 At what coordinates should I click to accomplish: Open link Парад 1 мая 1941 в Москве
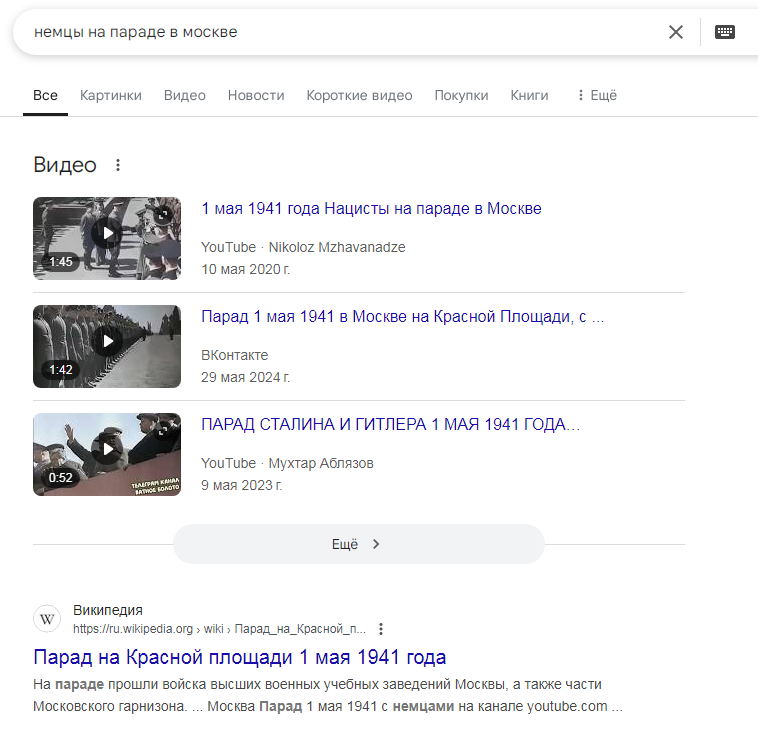403,316
